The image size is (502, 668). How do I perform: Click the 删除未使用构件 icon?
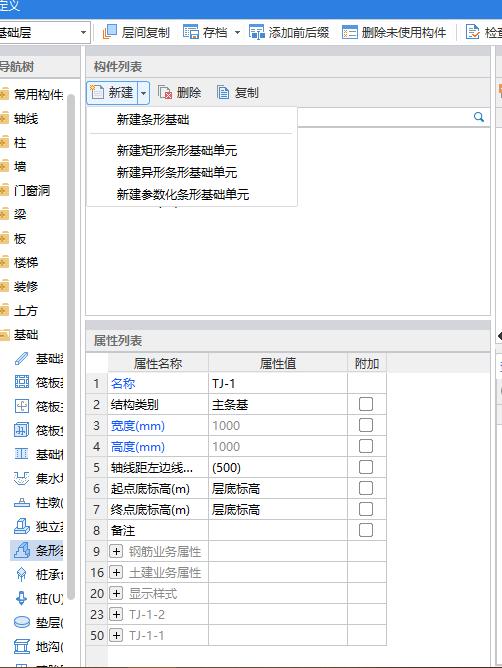[x=349, y=32]
